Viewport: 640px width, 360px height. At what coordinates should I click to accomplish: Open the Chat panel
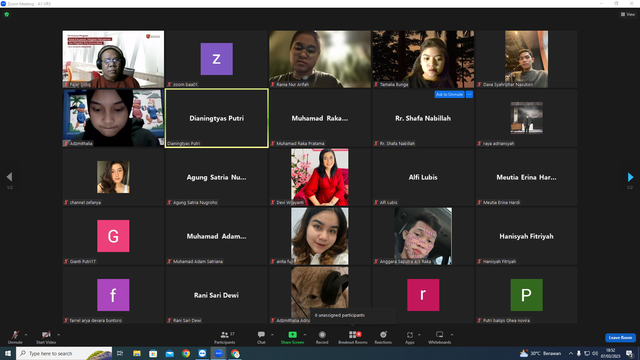[261, 337]
